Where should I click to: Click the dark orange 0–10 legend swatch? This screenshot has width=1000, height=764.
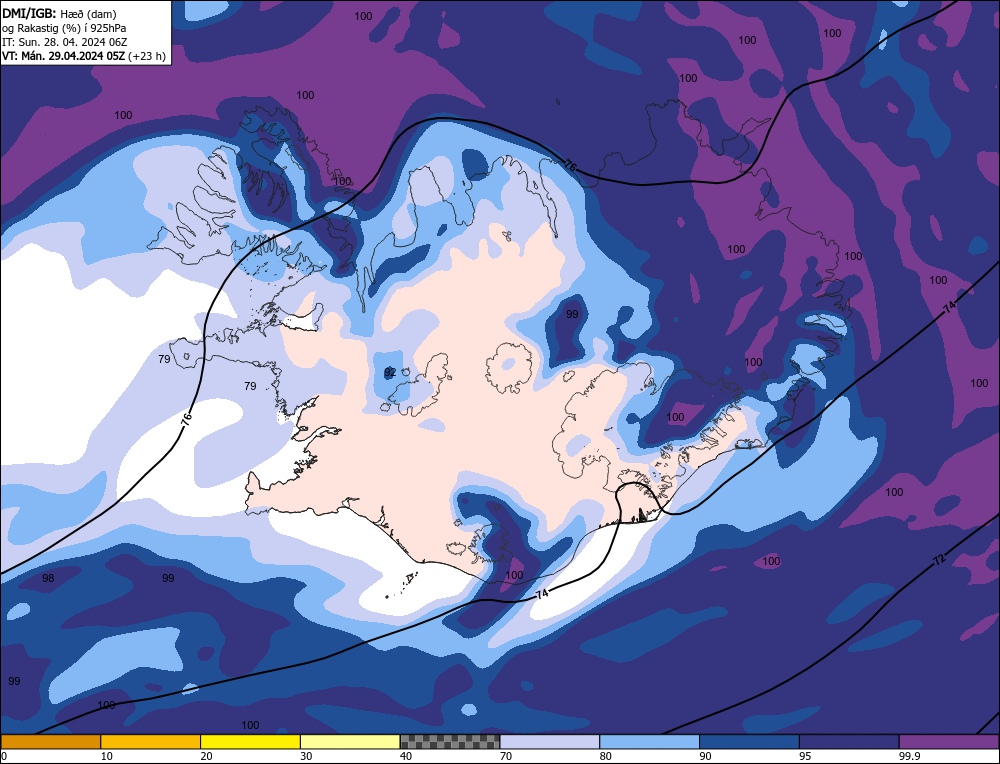point(50,741)
